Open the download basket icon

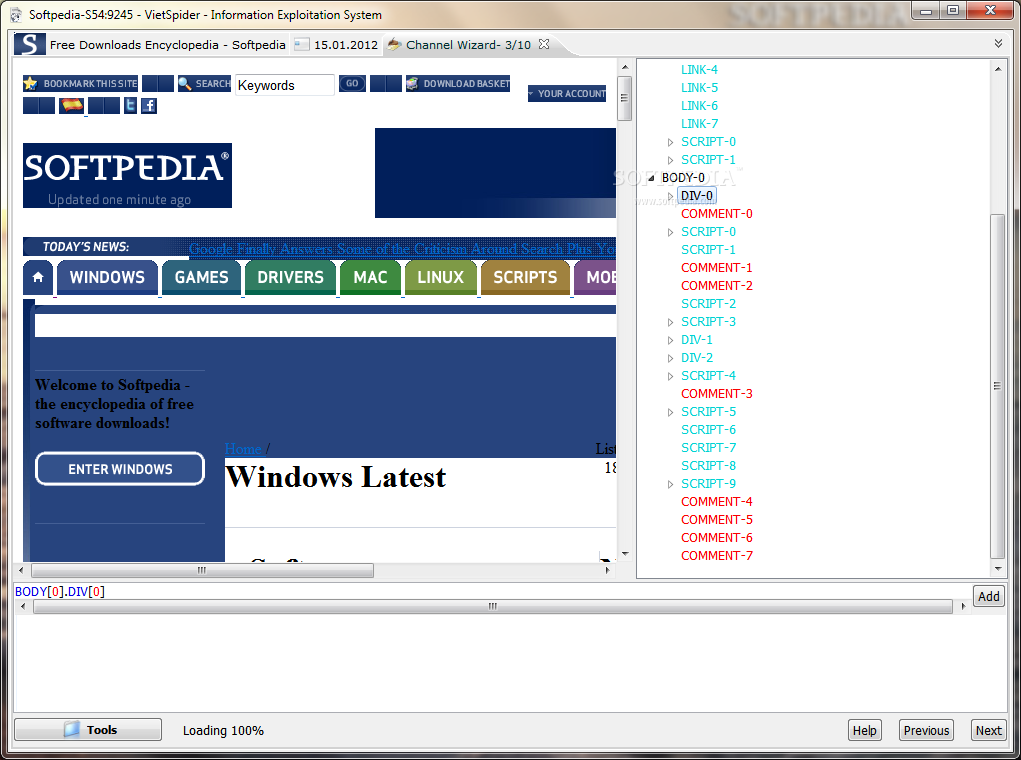[x=412, y=83]
